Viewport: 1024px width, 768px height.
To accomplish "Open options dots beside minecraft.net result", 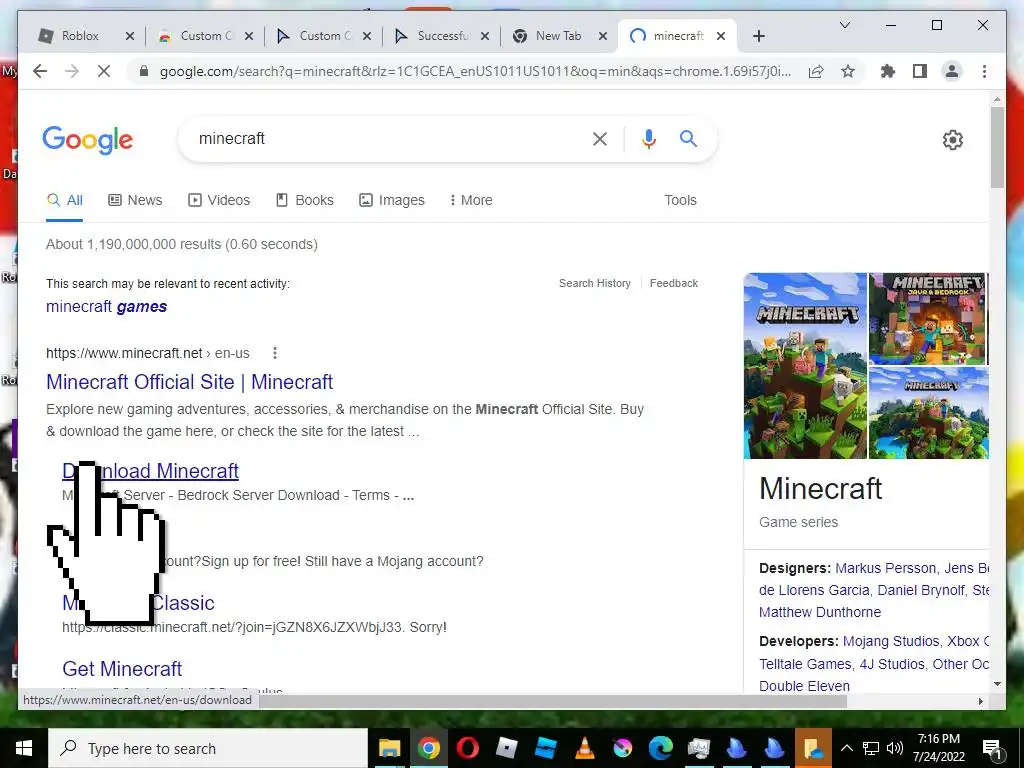I will click(275, 353).
